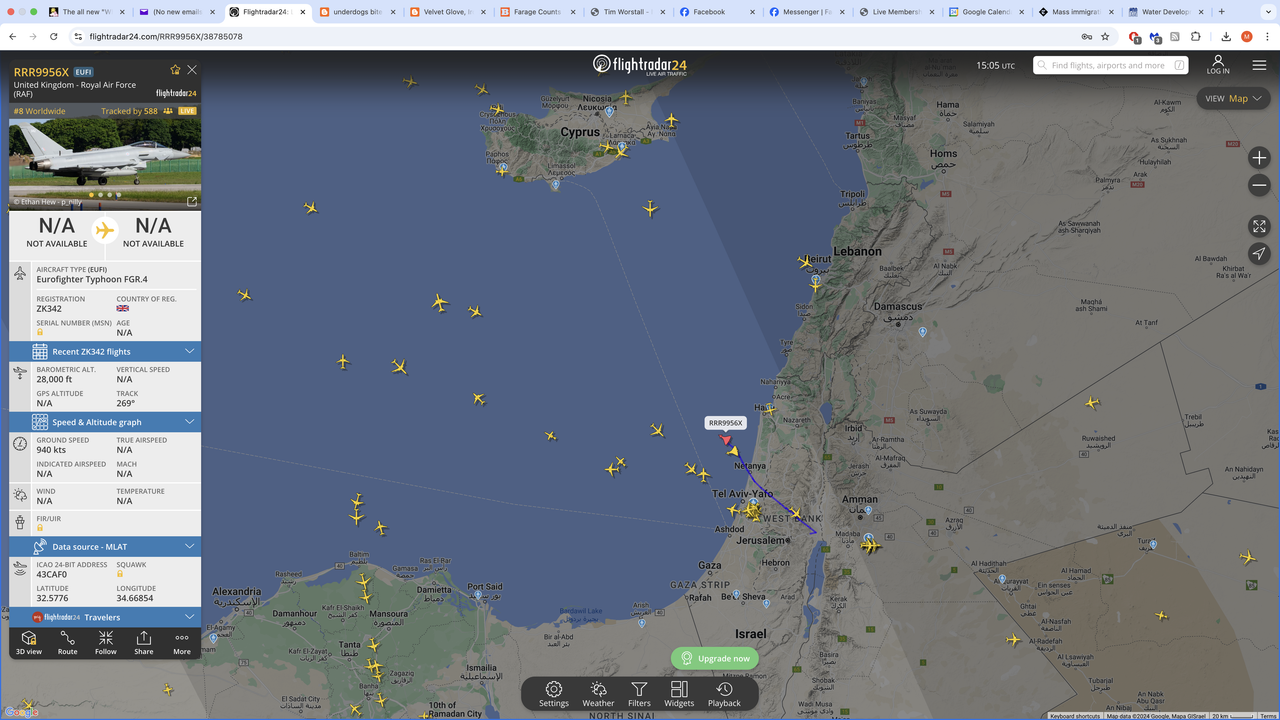Click the Flightradar24 logo
The height and width of the screenshot is (720, 1280).
point(640,65)
